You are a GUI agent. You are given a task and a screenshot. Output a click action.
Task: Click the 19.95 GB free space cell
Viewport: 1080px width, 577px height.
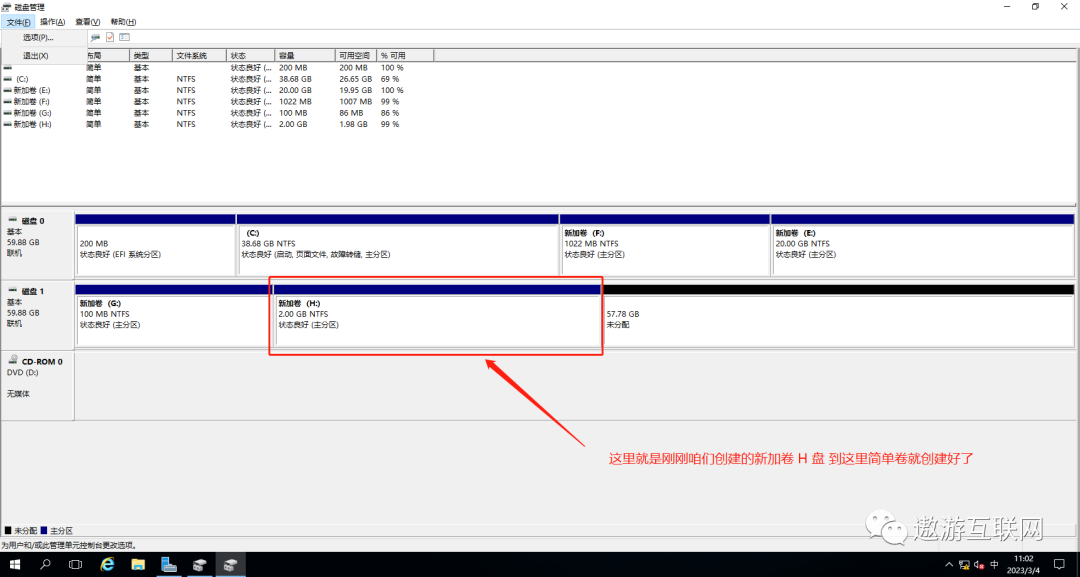tap(355, 90)
